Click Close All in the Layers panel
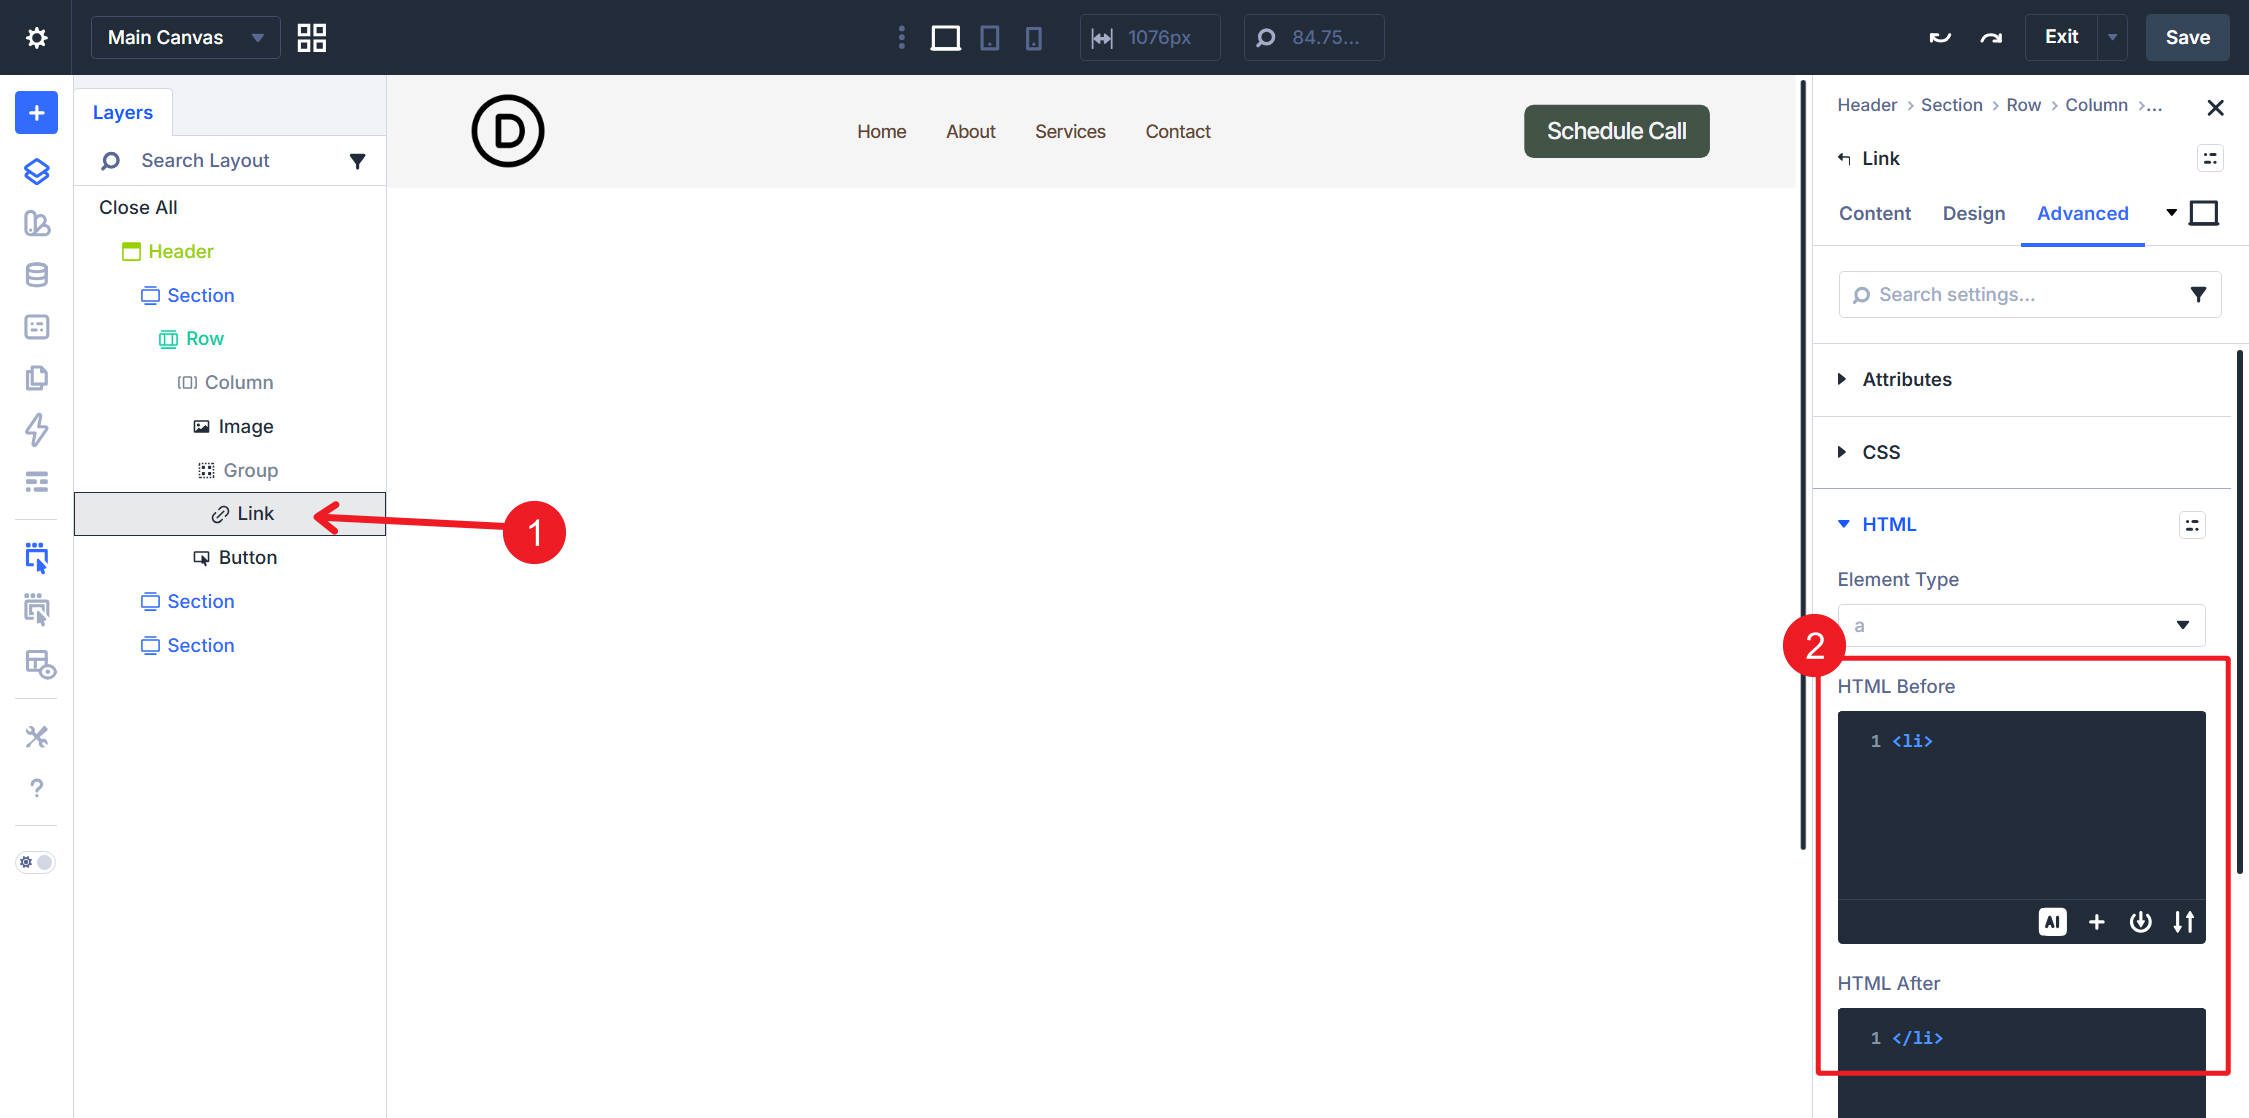Viewport: 2249px width, 1118px height. tap(137, 207)
